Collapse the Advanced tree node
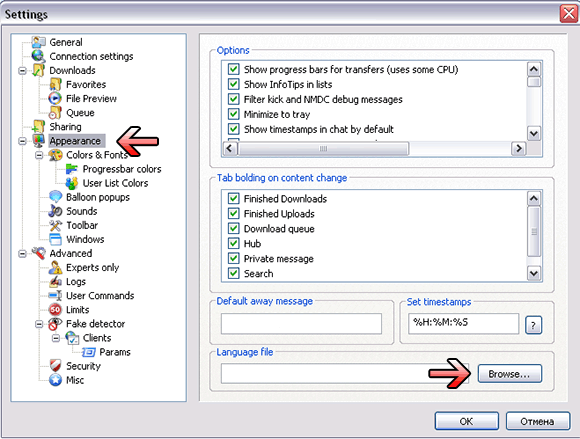Screen dimensions: 580x439 (x=22, y=253)
